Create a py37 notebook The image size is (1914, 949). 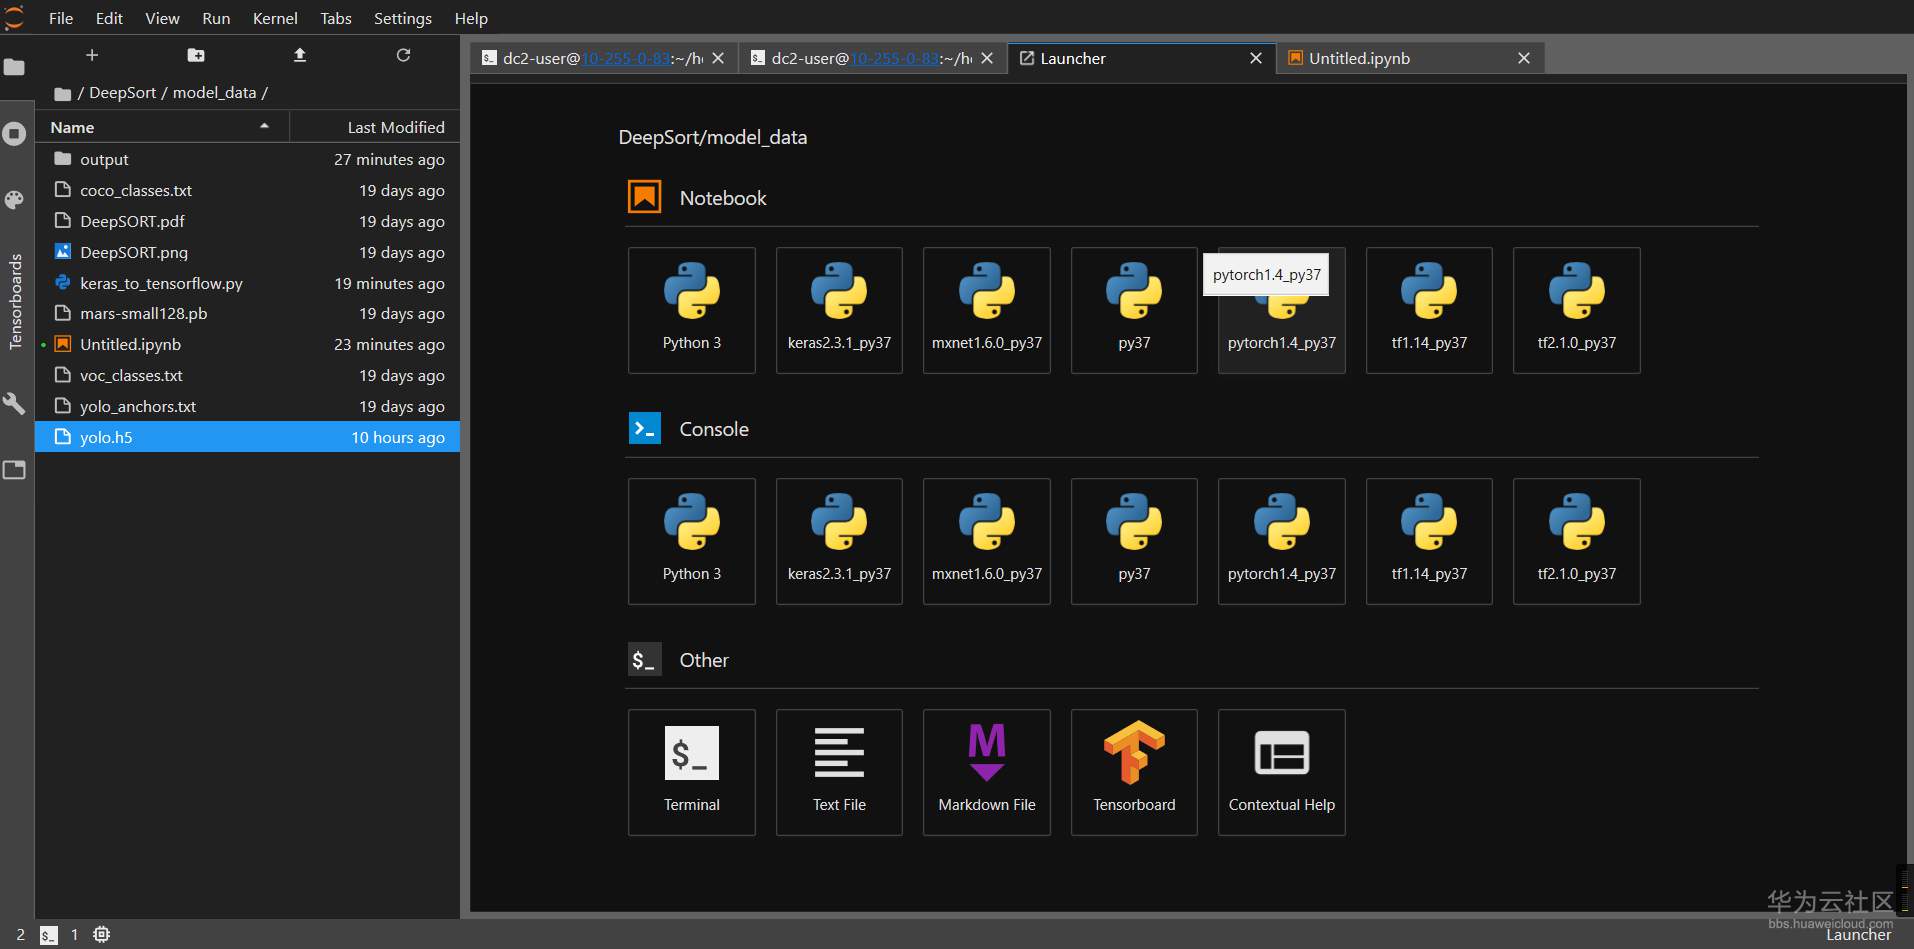[x=1134, y=310]
